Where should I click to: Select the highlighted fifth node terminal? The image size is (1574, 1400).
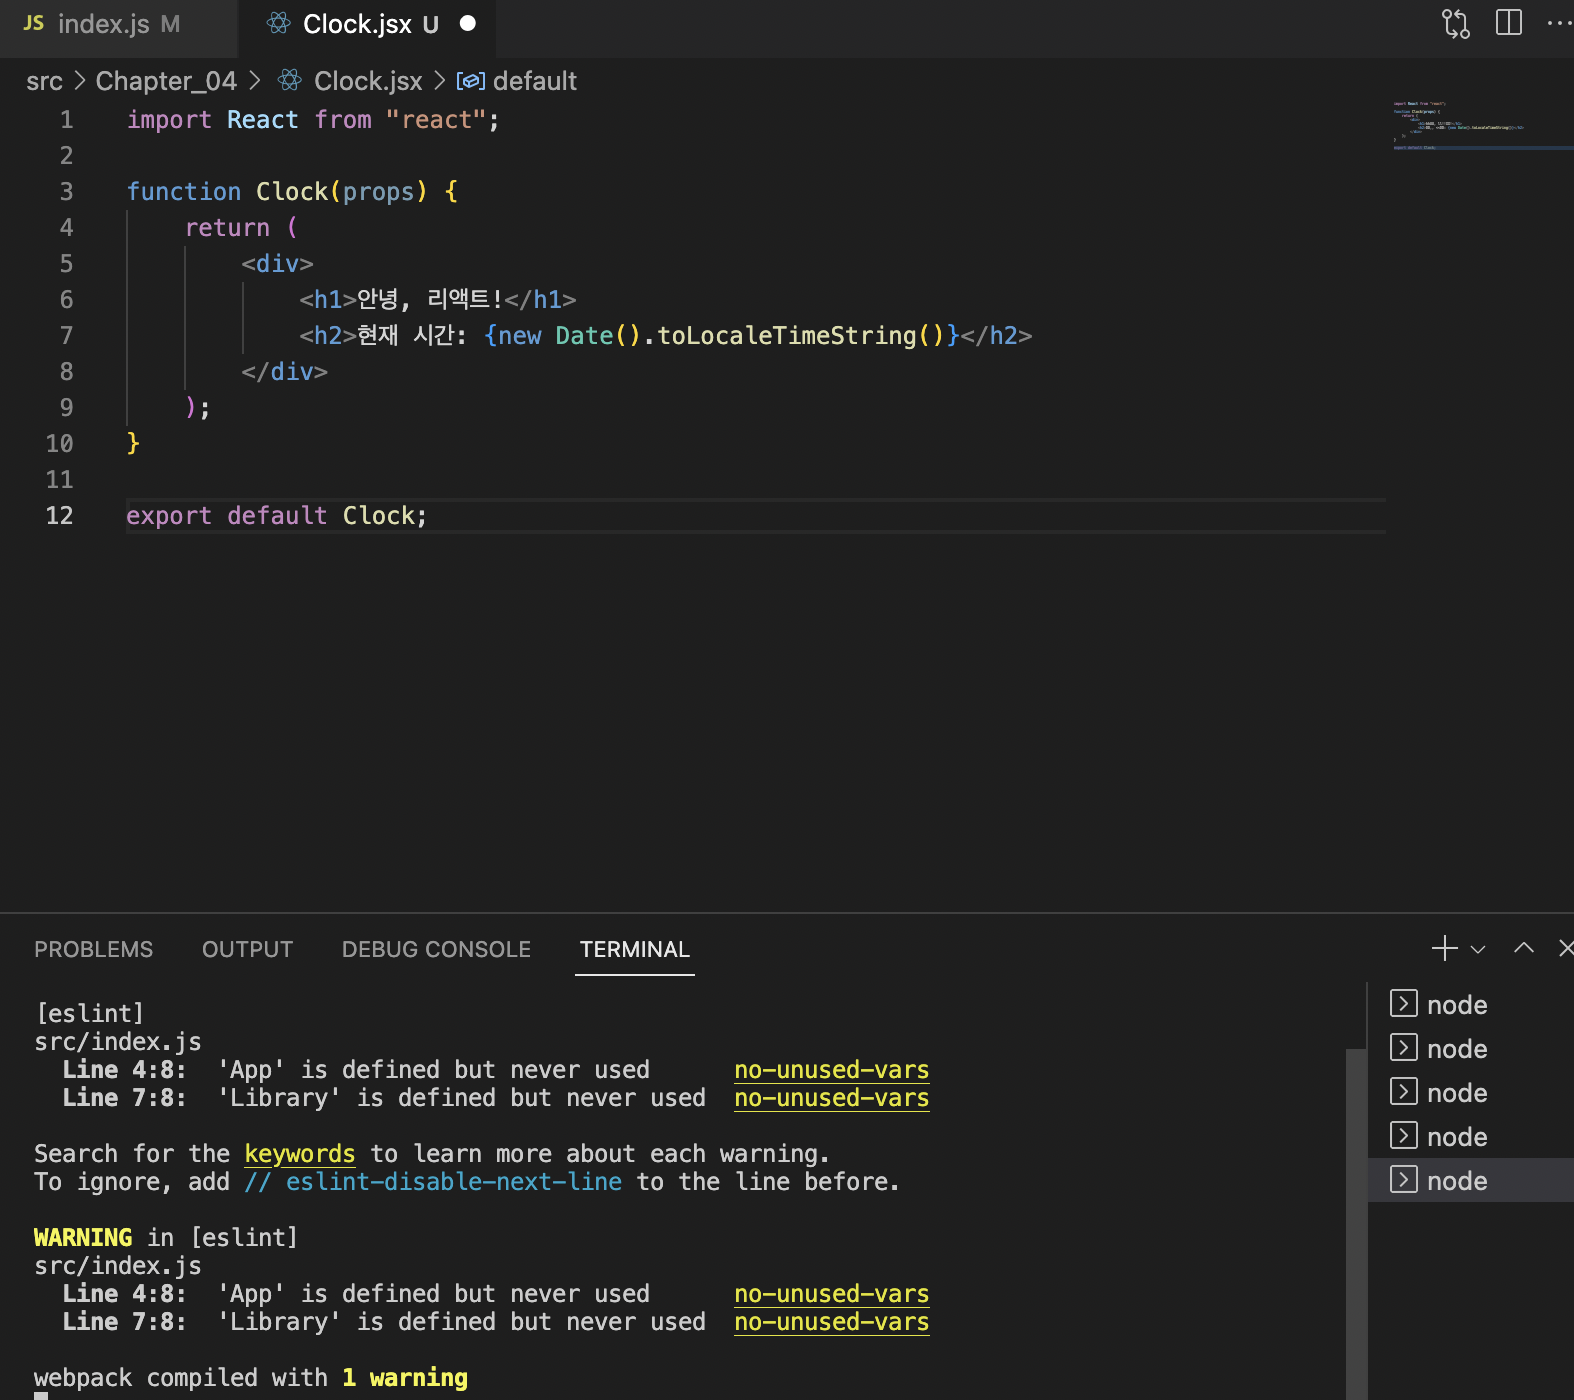click(x=1470, y=1180)
